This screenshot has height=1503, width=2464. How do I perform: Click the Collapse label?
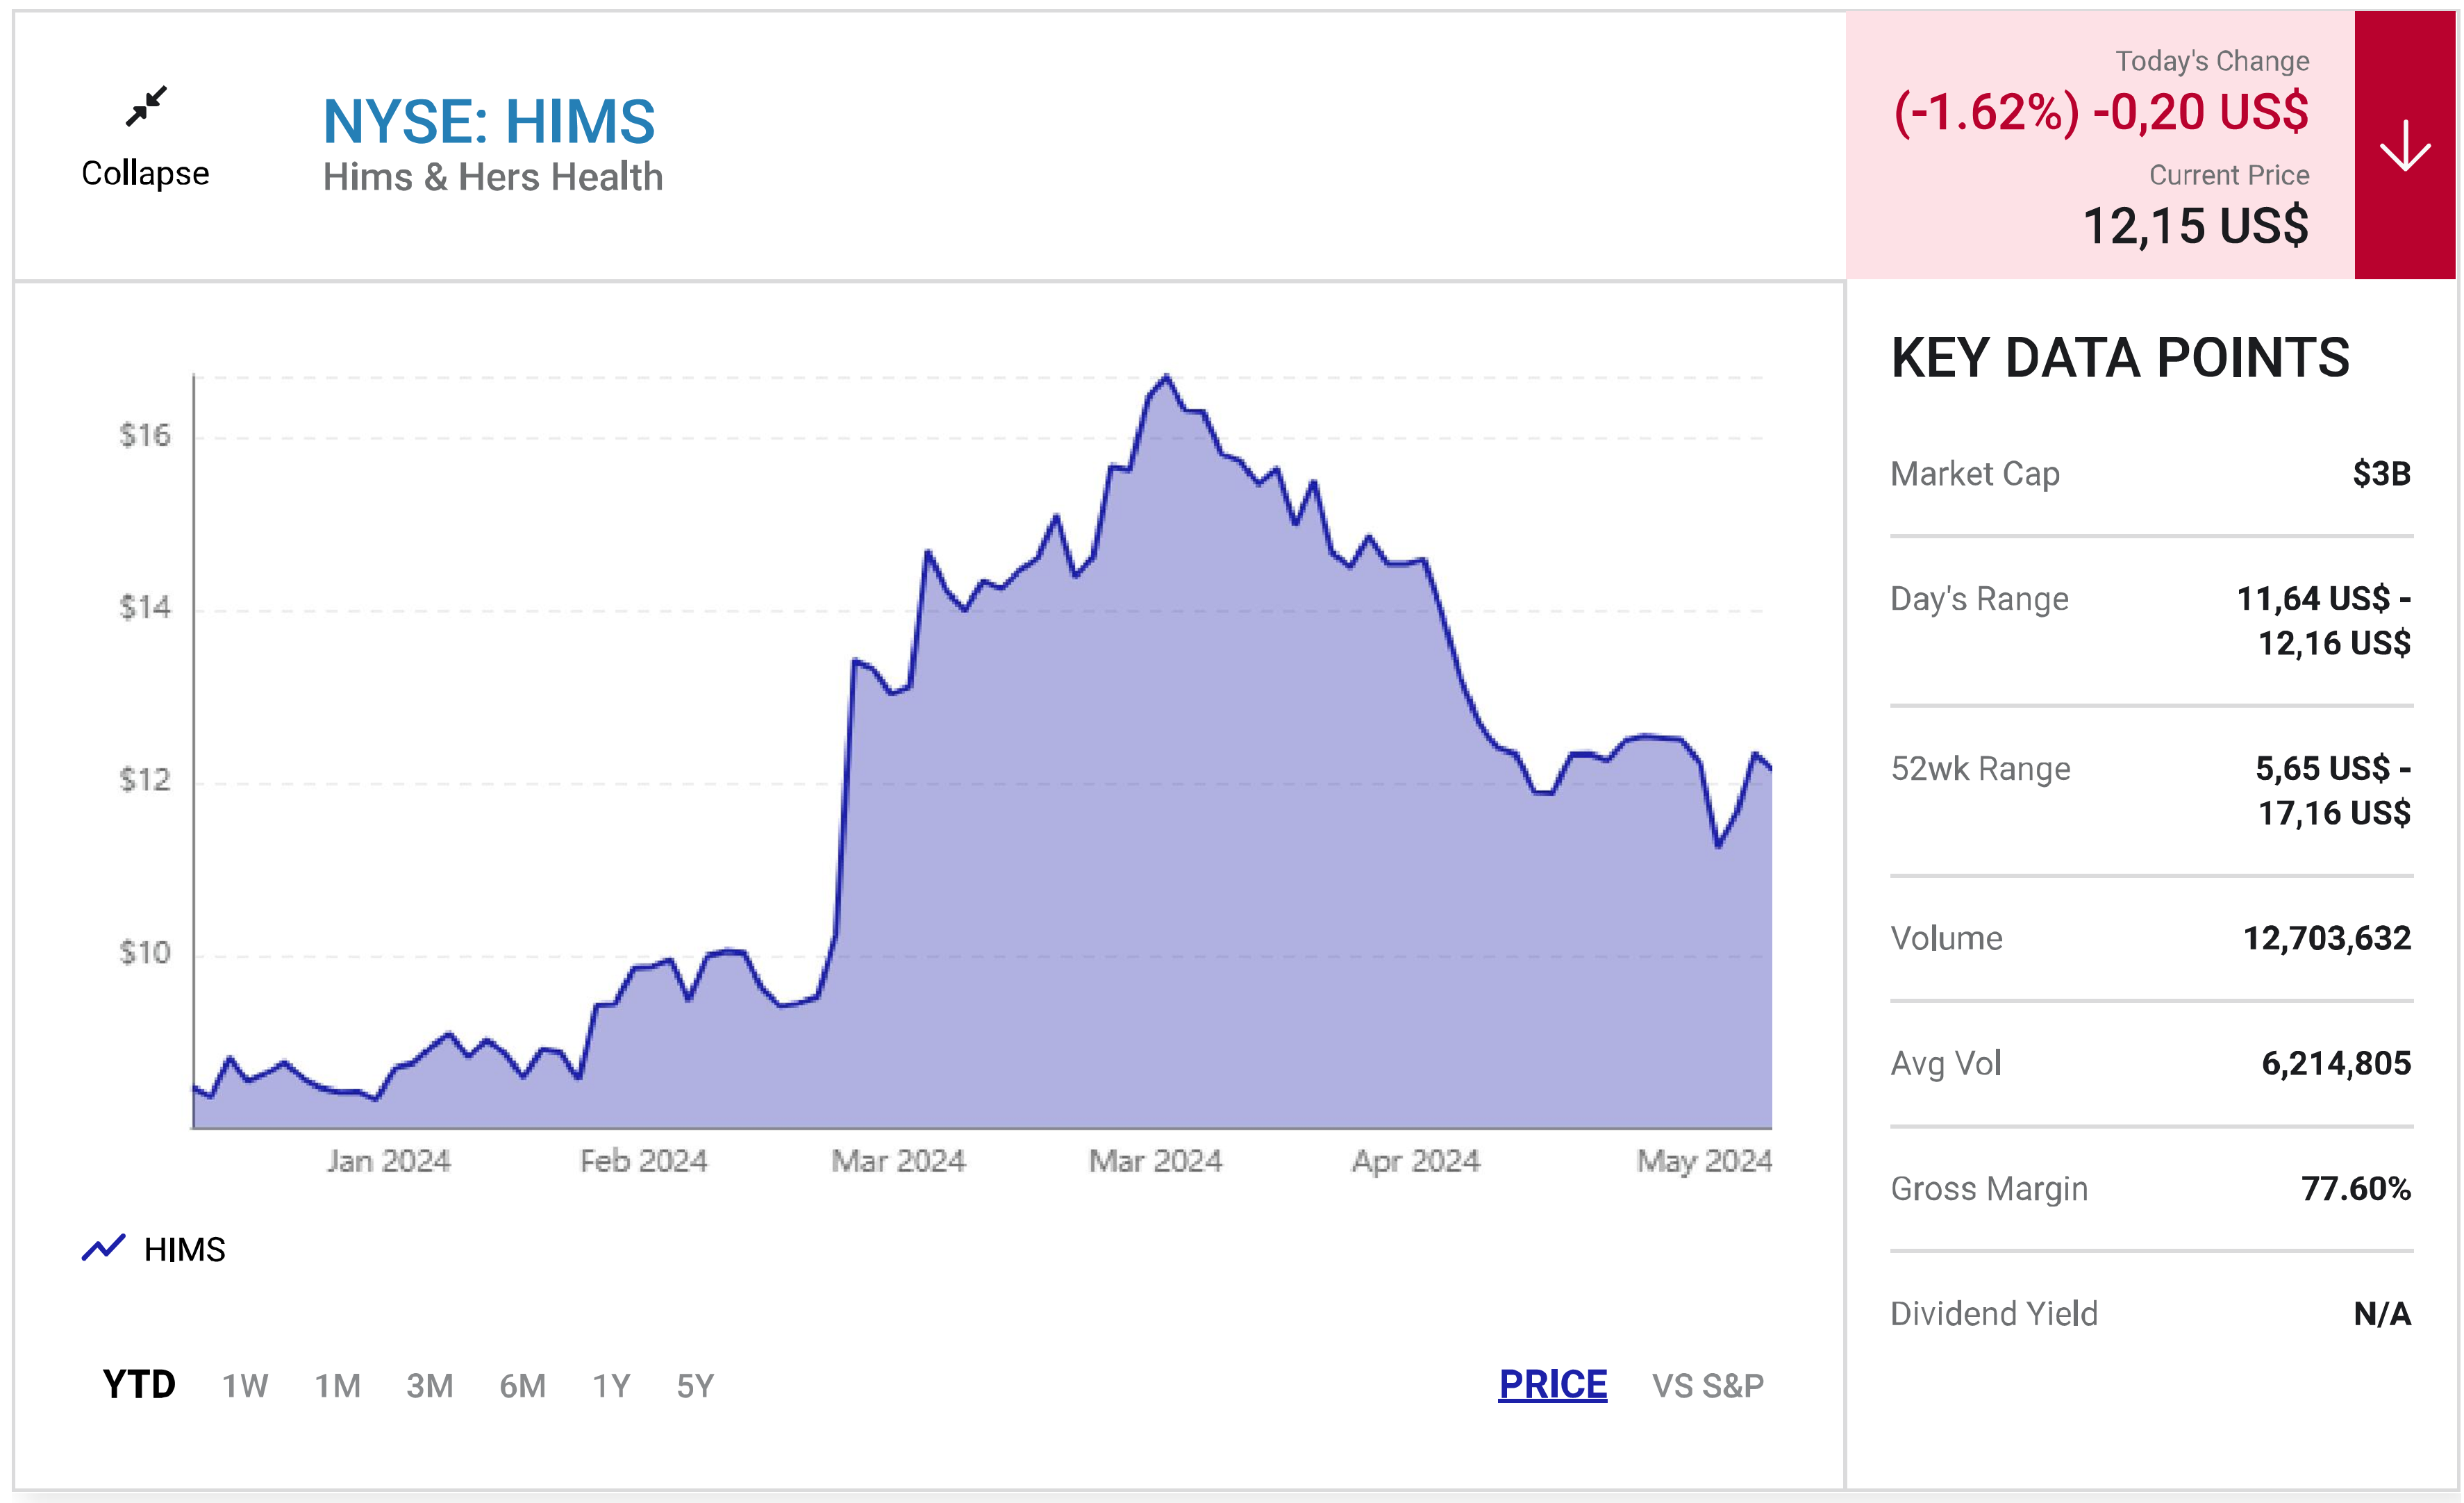[x=146, y=173]
